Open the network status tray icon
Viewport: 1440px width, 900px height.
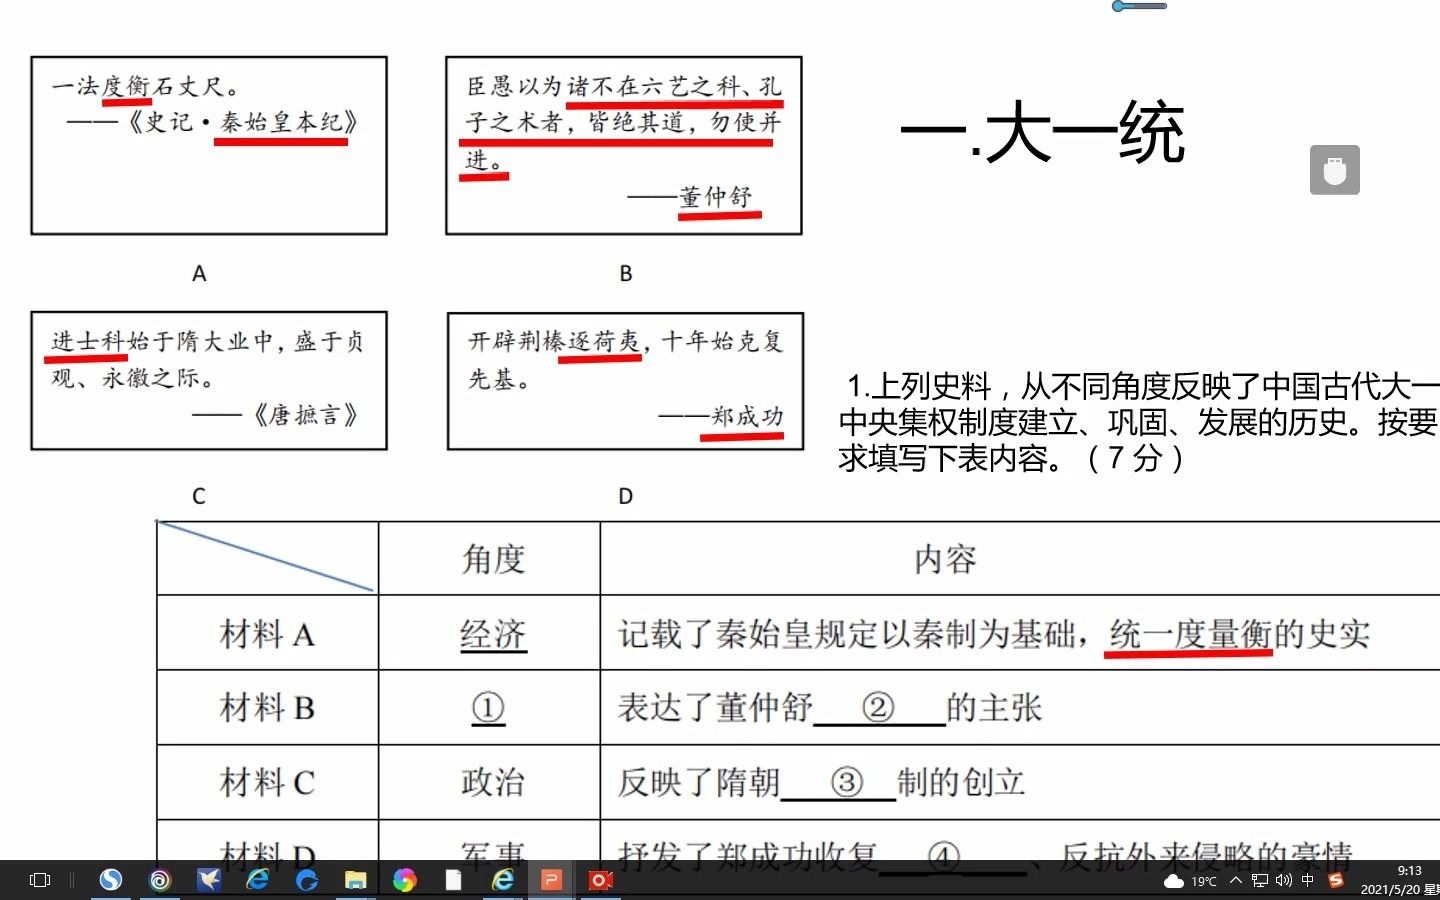1260,880
